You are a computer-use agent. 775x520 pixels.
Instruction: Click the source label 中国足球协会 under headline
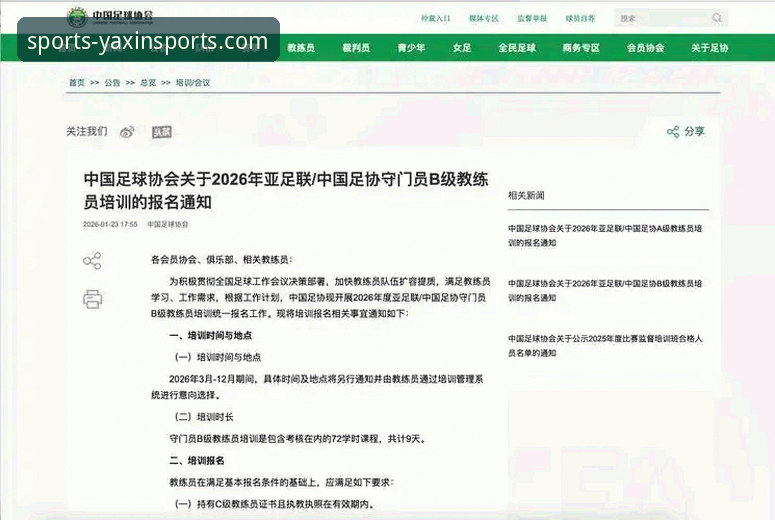(168, 224)
